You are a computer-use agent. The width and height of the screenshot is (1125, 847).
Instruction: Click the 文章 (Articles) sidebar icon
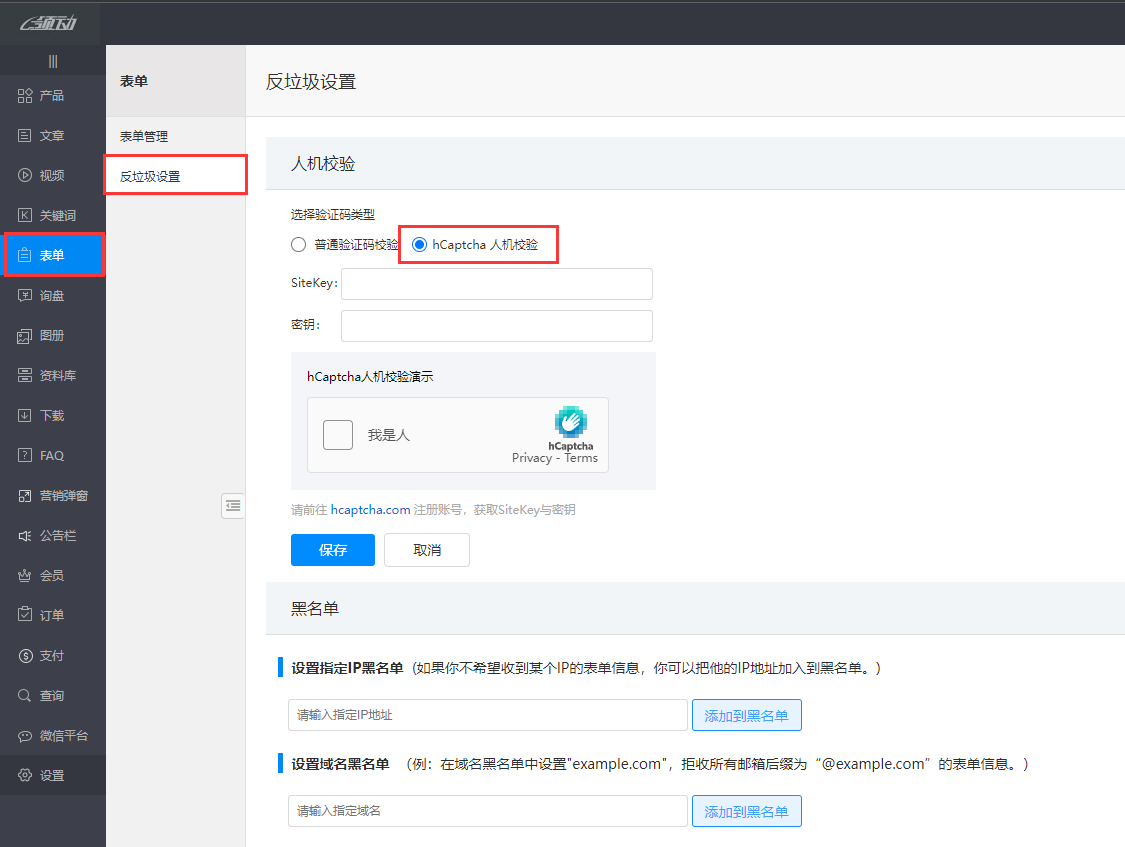[26, 136]
